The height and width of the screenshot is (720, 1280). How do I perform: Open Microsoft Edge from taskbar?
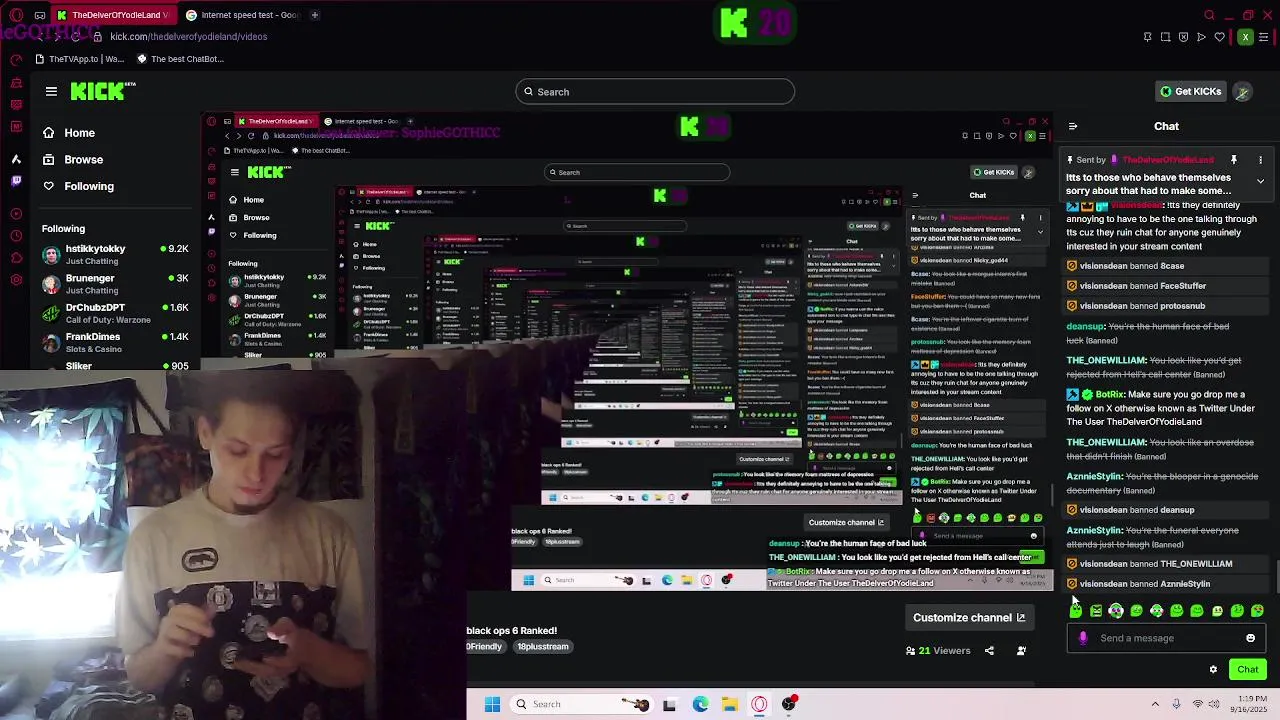(700, 705)
